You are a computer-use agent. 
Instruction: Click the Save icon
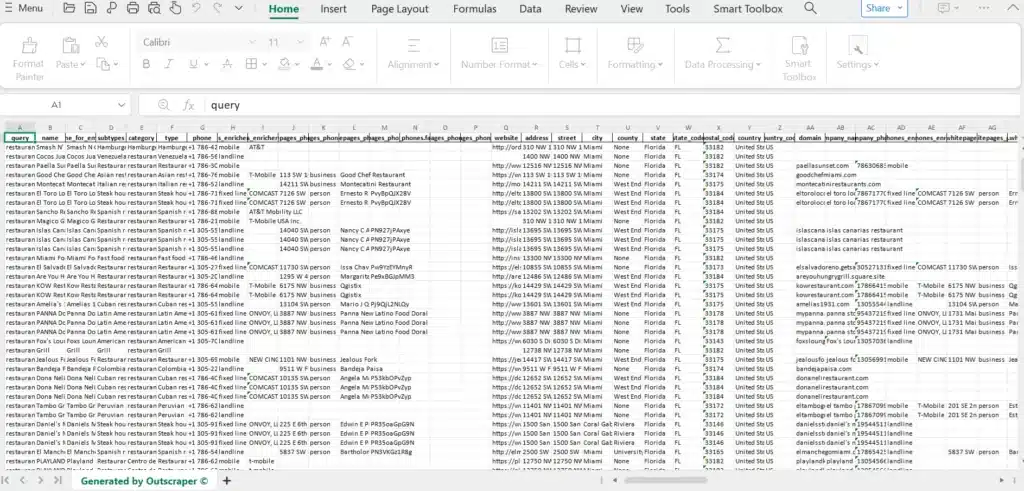pos(90,8)
